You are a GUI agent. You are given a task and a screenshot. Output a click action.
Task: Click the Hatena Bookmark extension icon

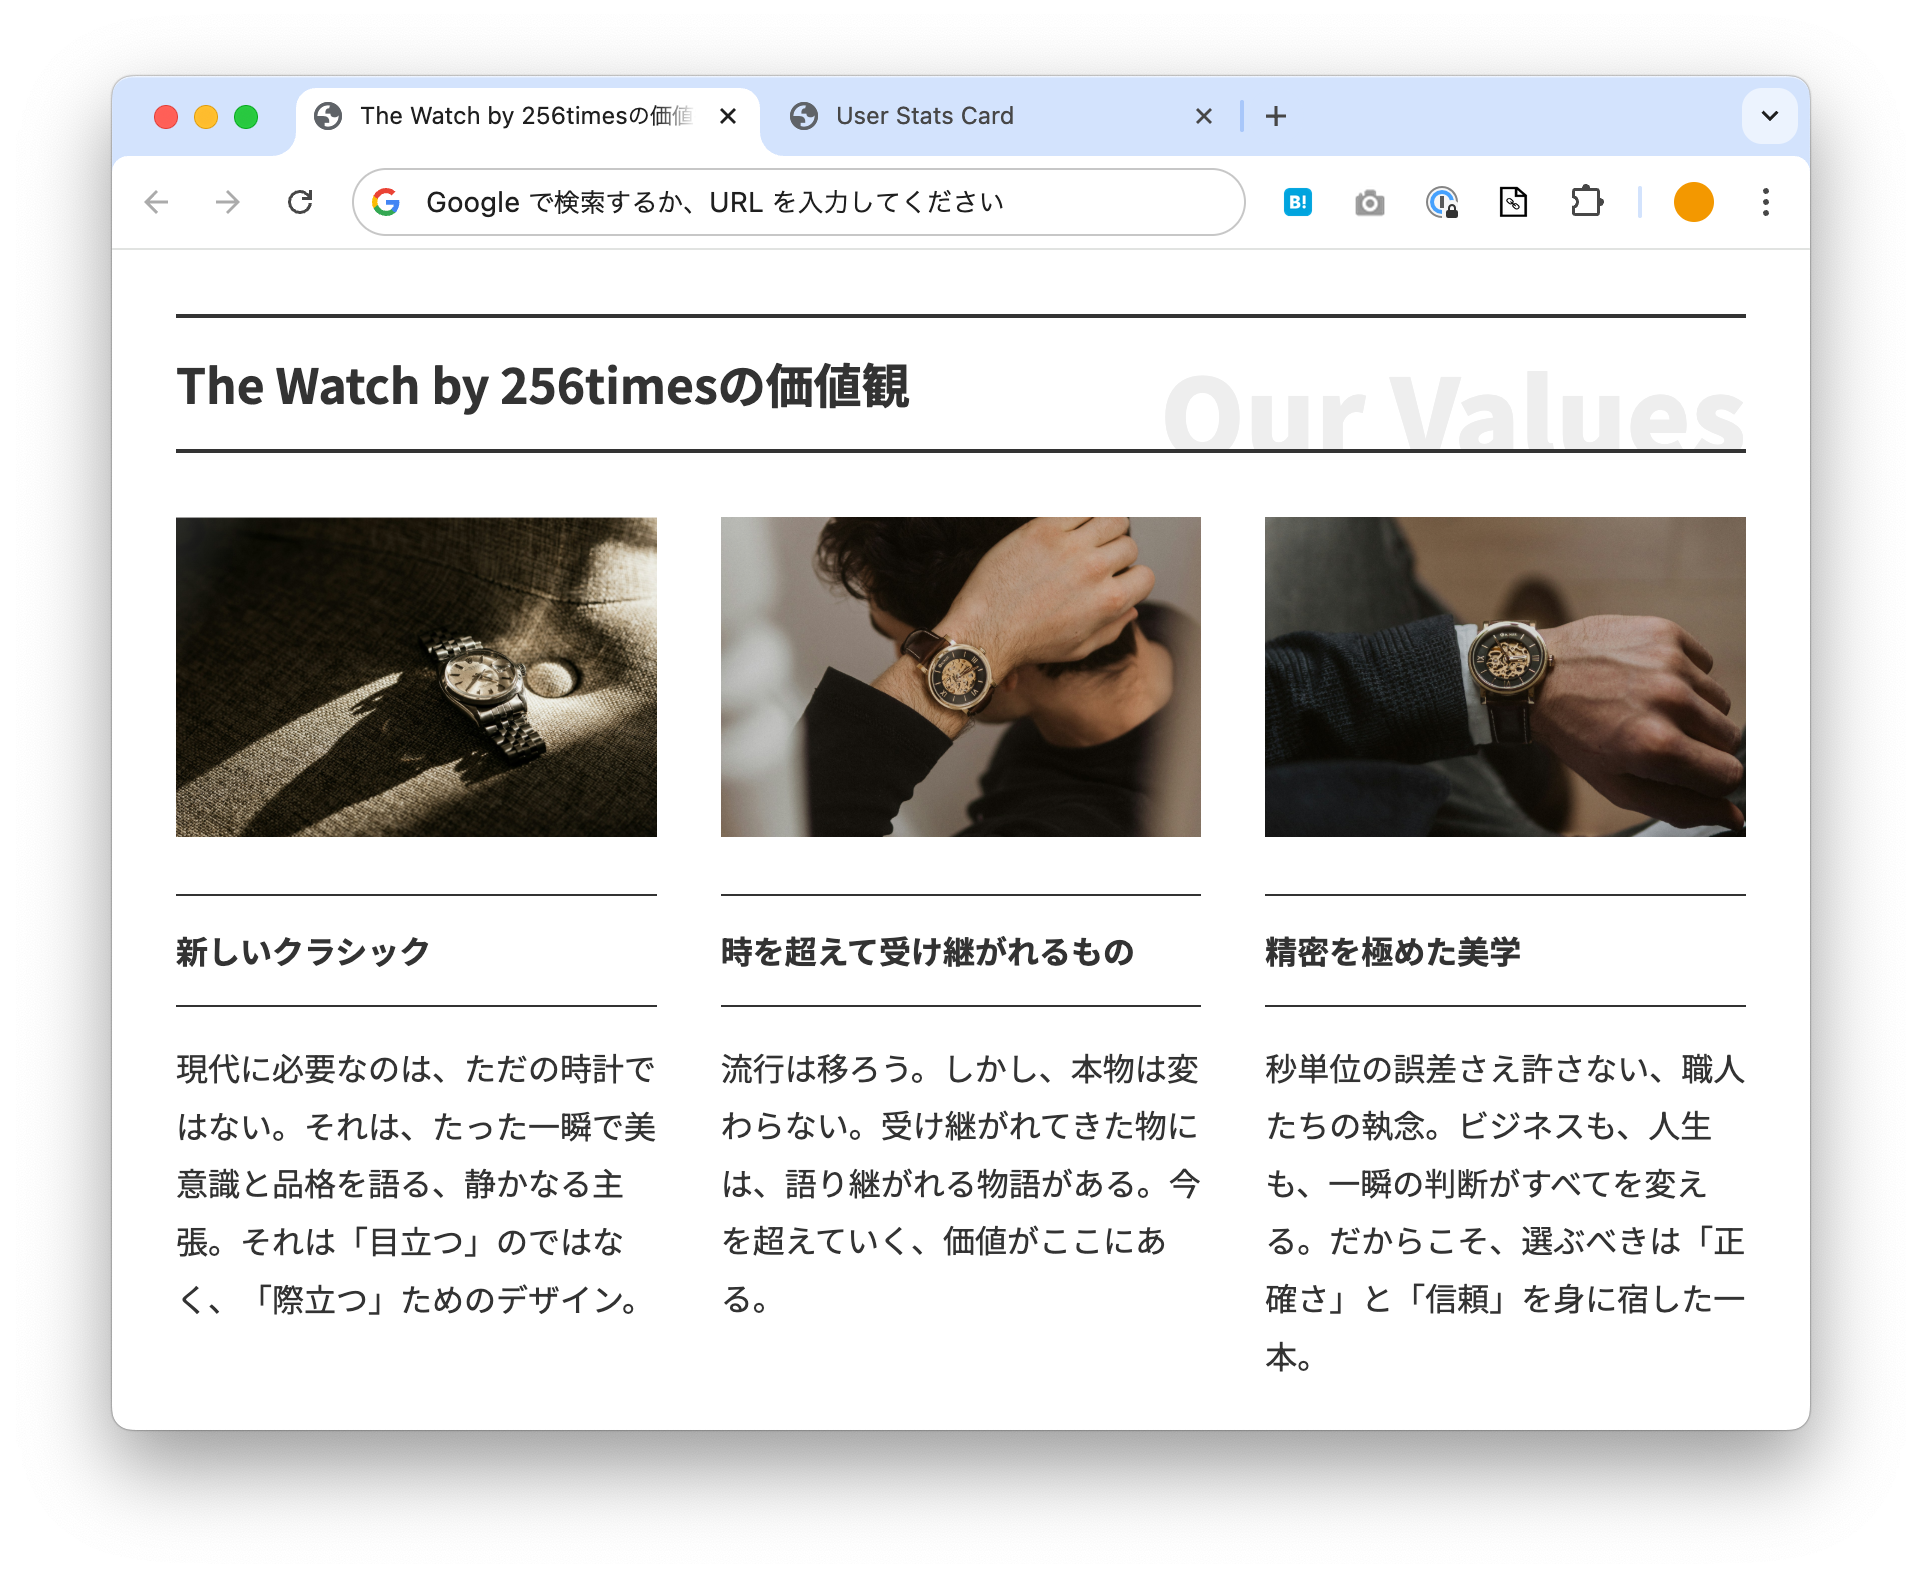click(1297, 202)
